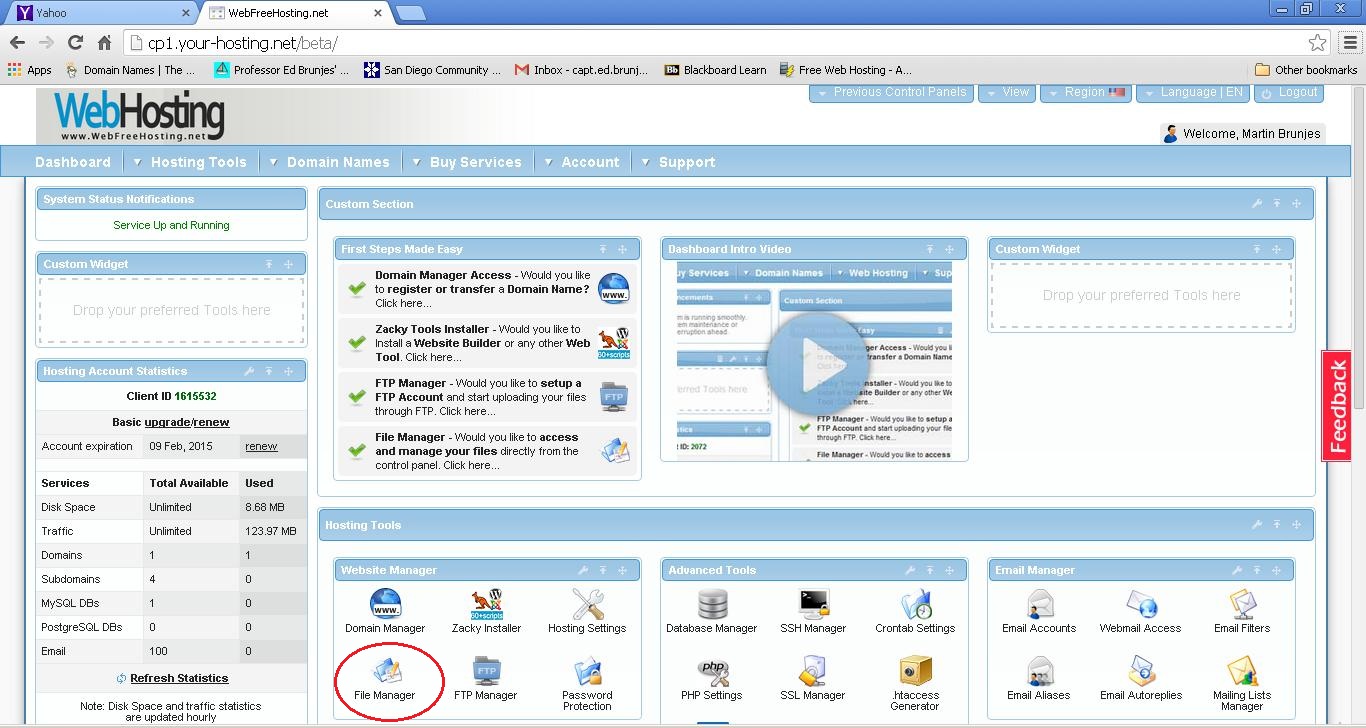1366x728 pixels.
Task: Open Email Filters
Action: tap(1242, 604)
